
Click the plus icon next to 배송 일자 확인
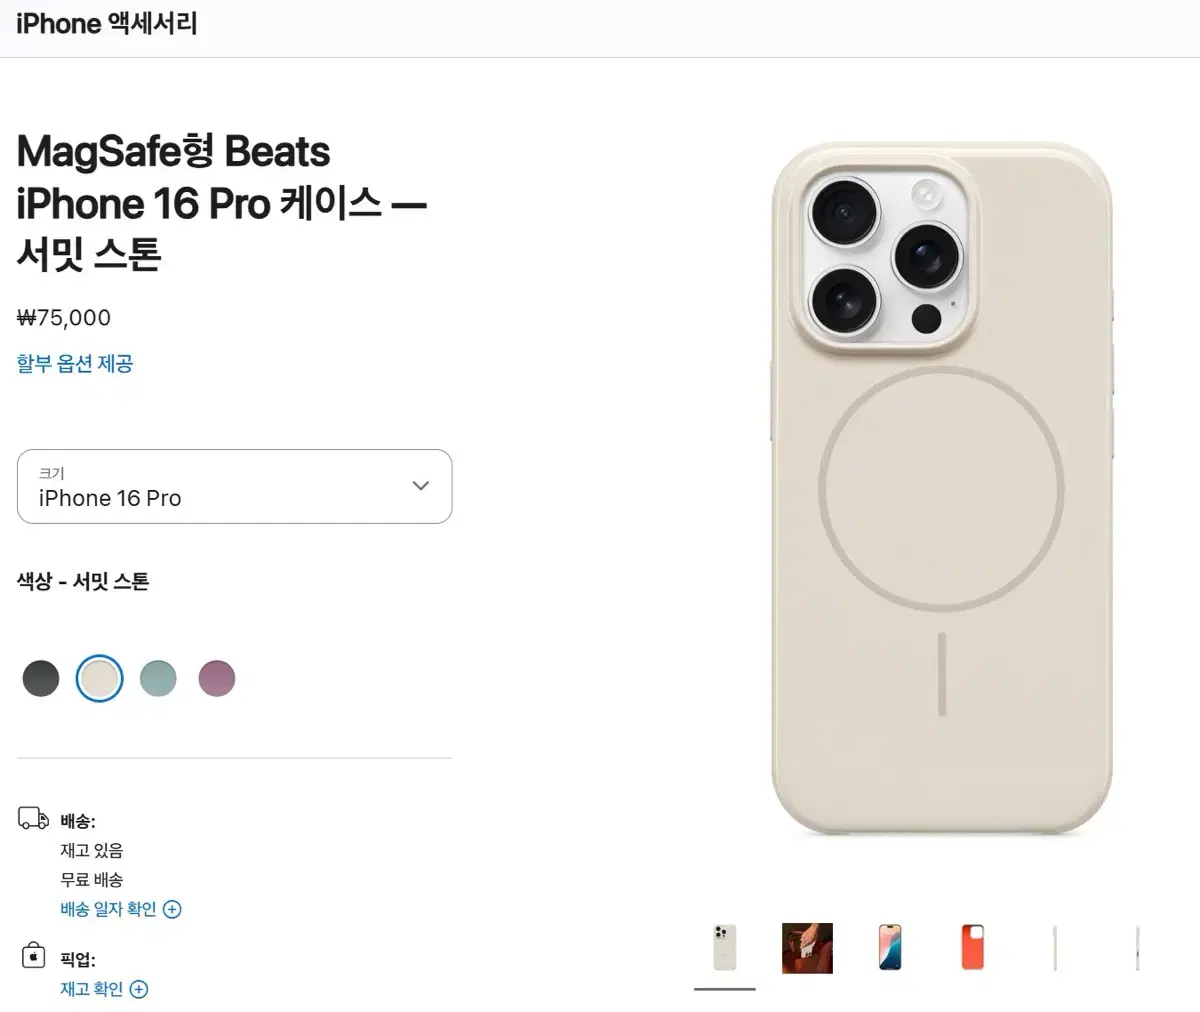pyautogui.click(x=173, y=909)
